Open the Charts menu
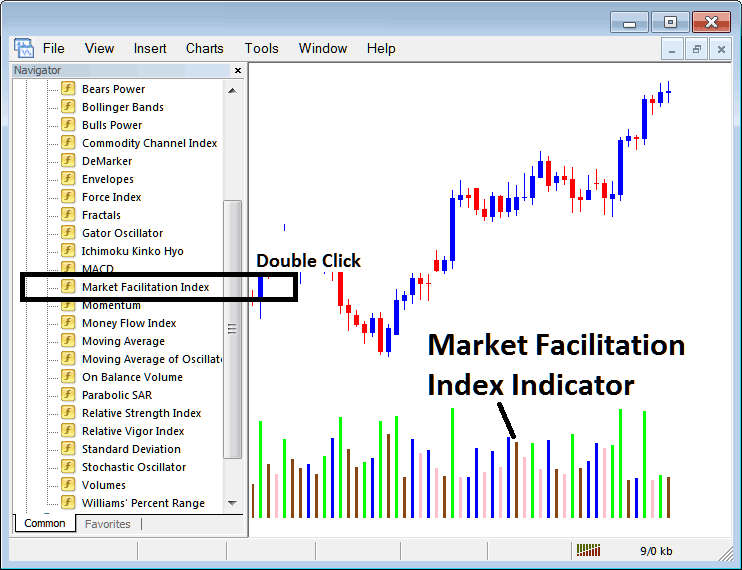The width and height of the screenshot is (742, 570). [x=204, y=48]
